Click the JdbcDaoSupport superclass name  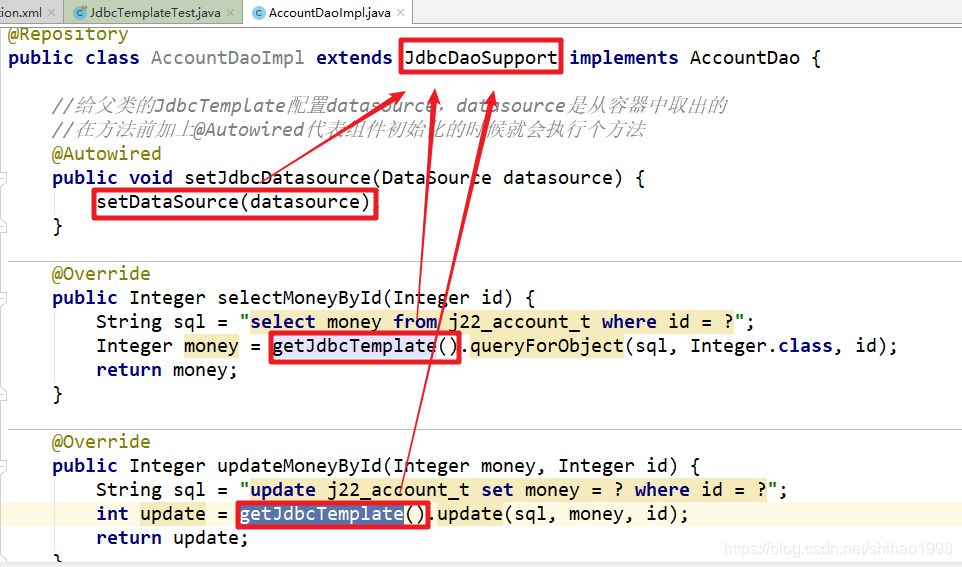click(x=480, y=58)
